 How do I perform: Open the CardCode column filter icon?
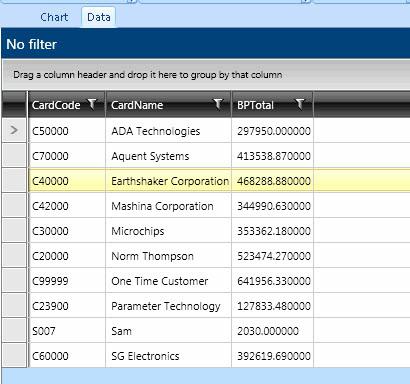click(92, 104)
